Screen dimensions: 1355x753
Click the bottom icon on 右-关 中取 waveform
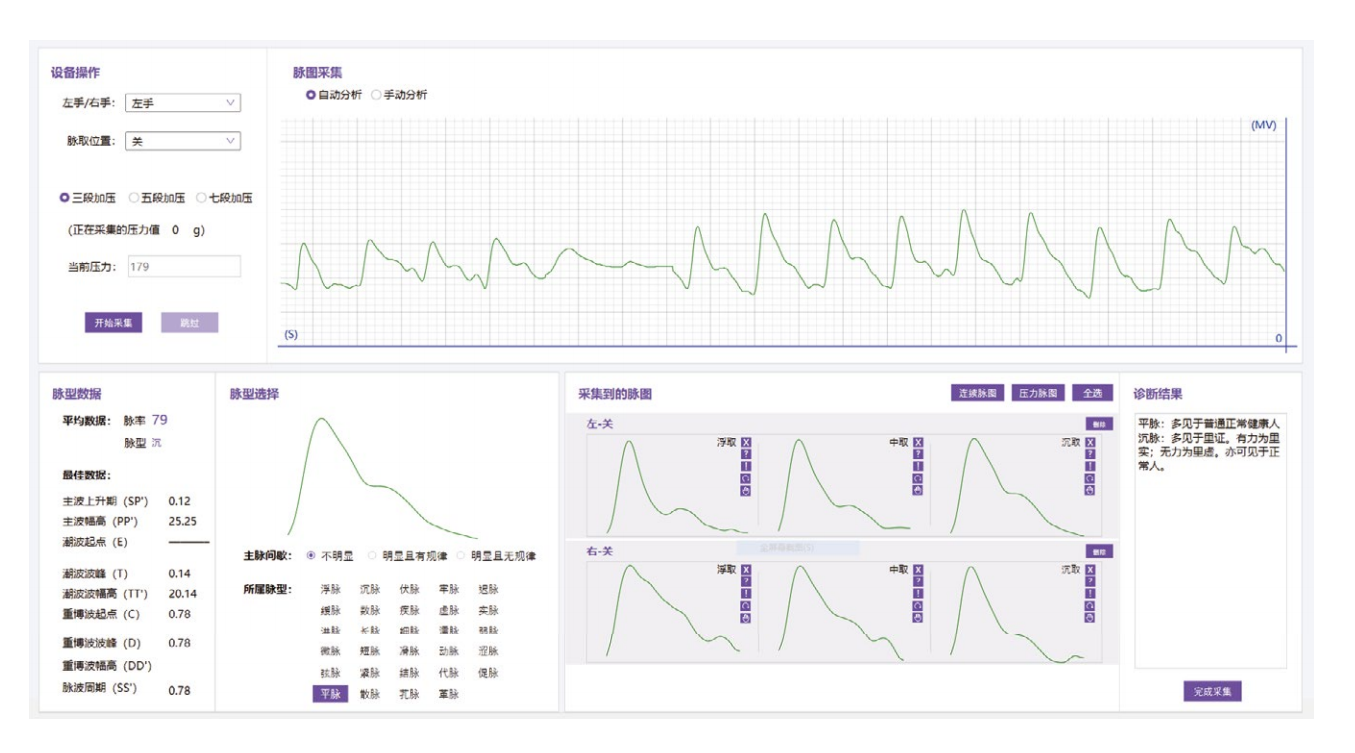point(918,617)
